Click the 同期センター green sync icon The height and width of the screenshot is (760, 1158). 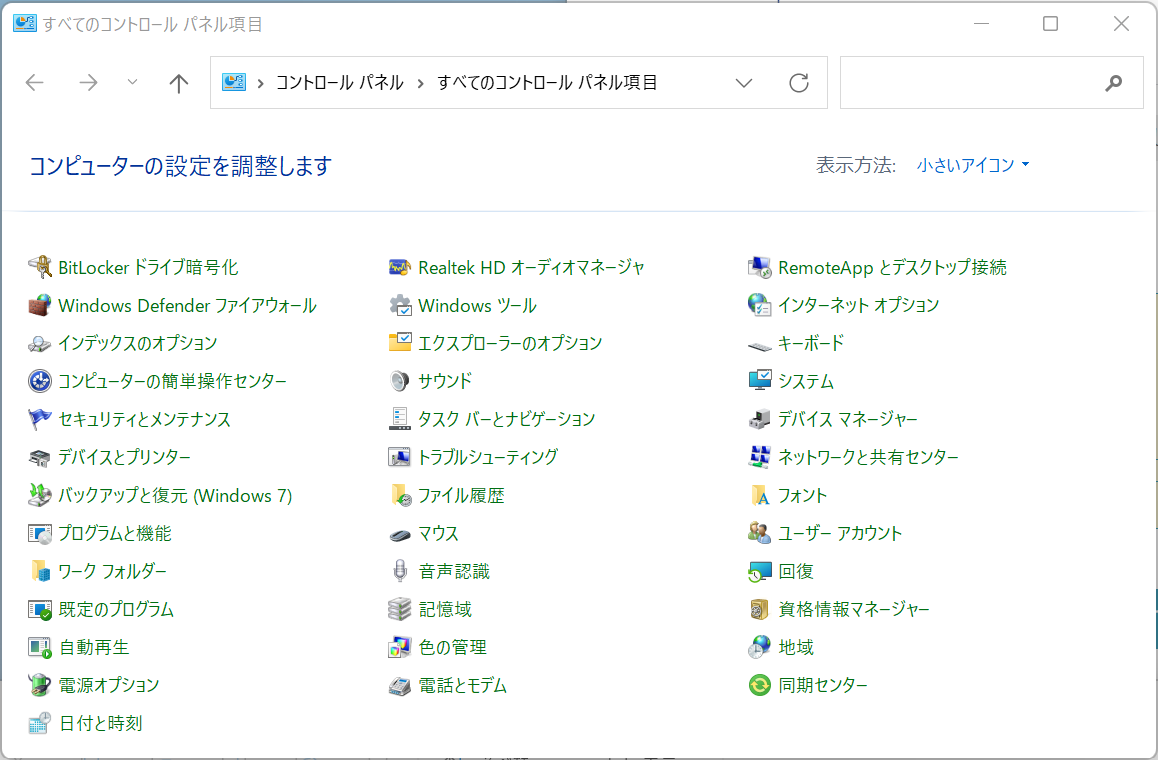point(759,685)
